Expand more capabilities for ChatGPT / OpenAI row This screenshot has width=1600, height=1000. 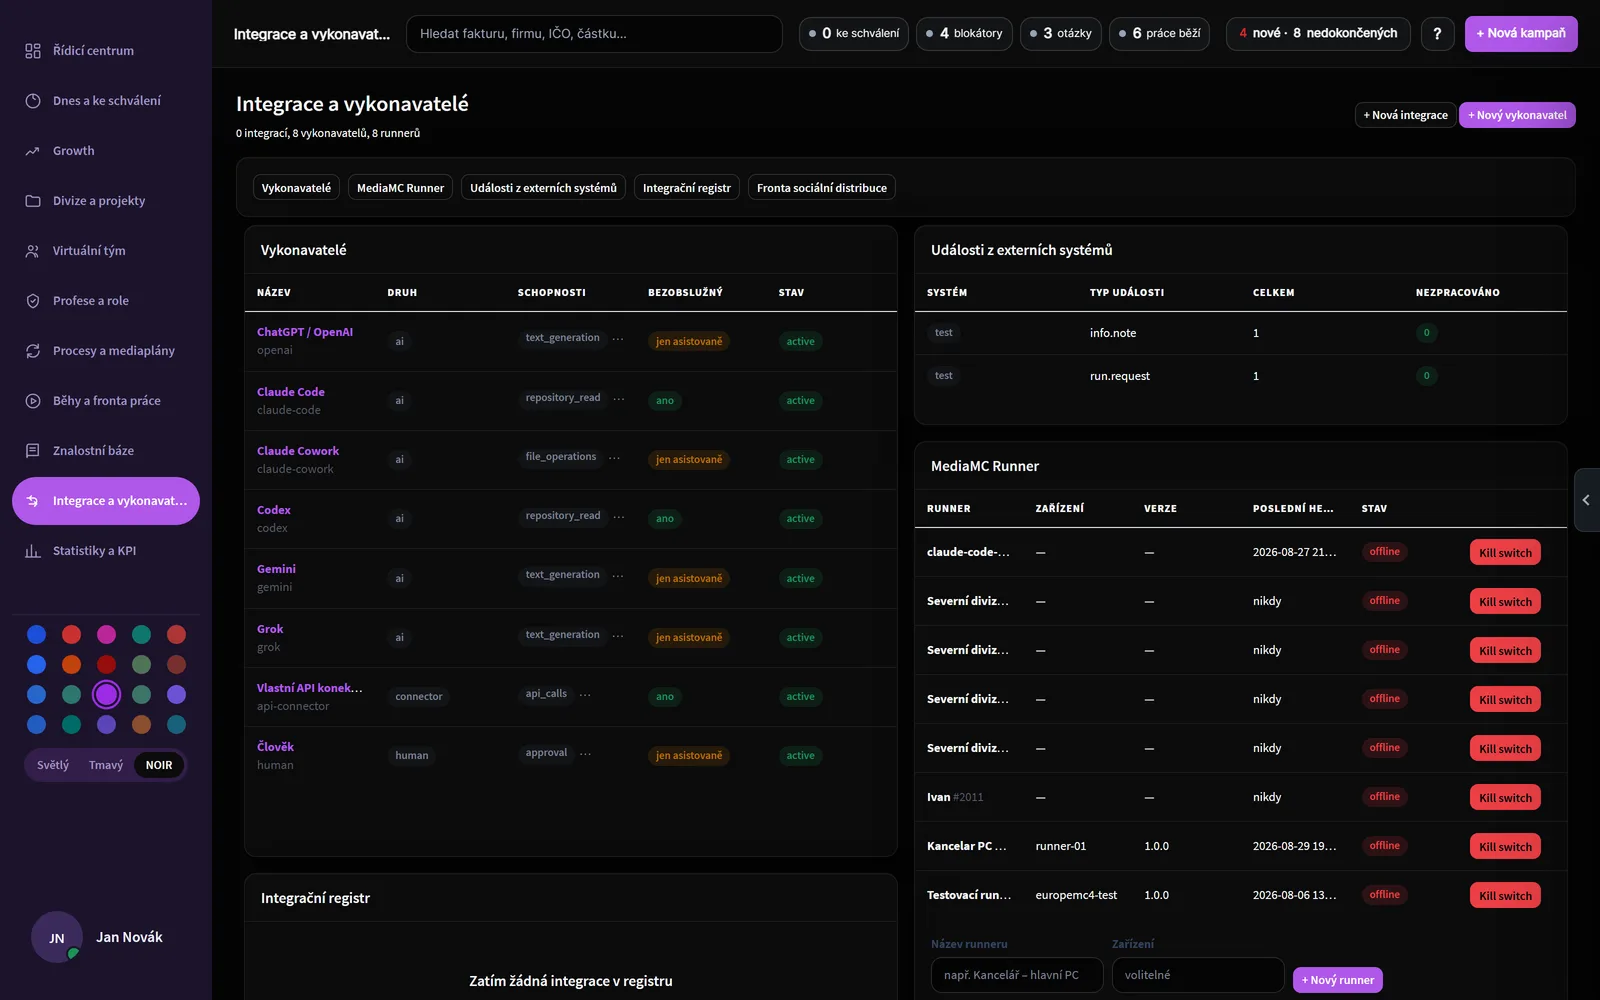click(618, 339)
